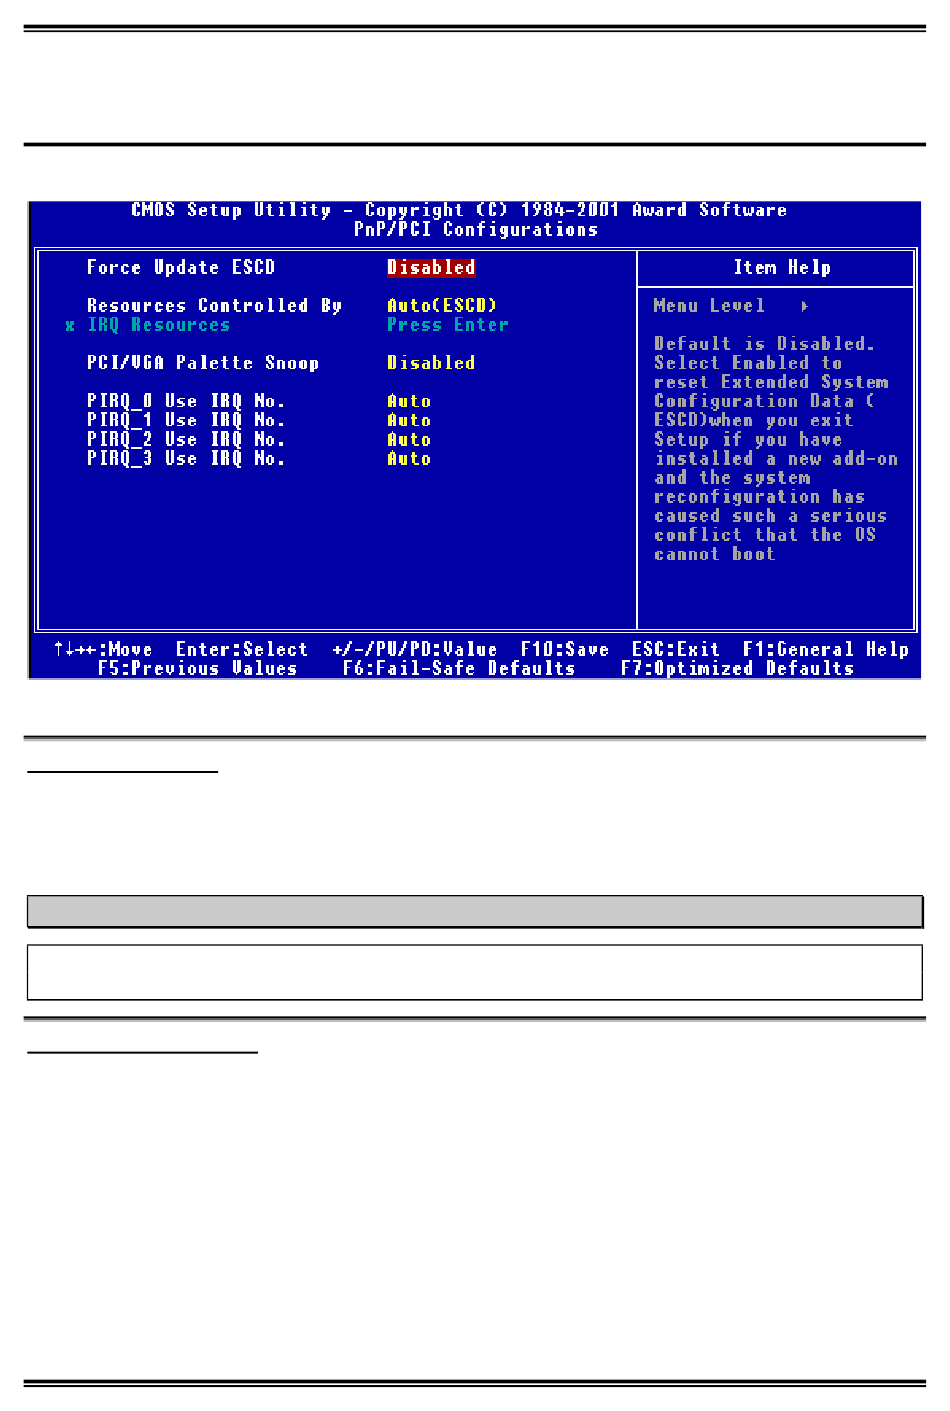Click the Item Help panel header
Viewport: 950px width, 1411px height.
(782, 267)
